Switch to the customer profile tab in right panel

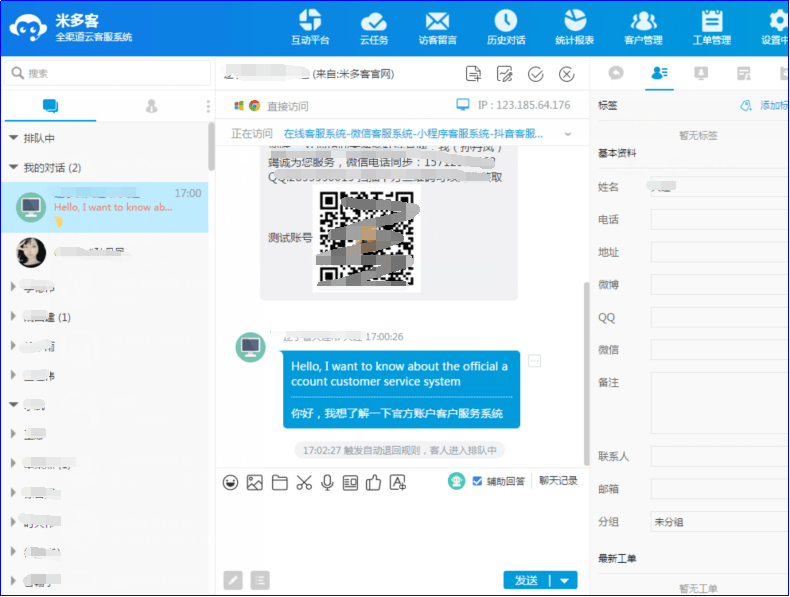[x=659, y=74]
